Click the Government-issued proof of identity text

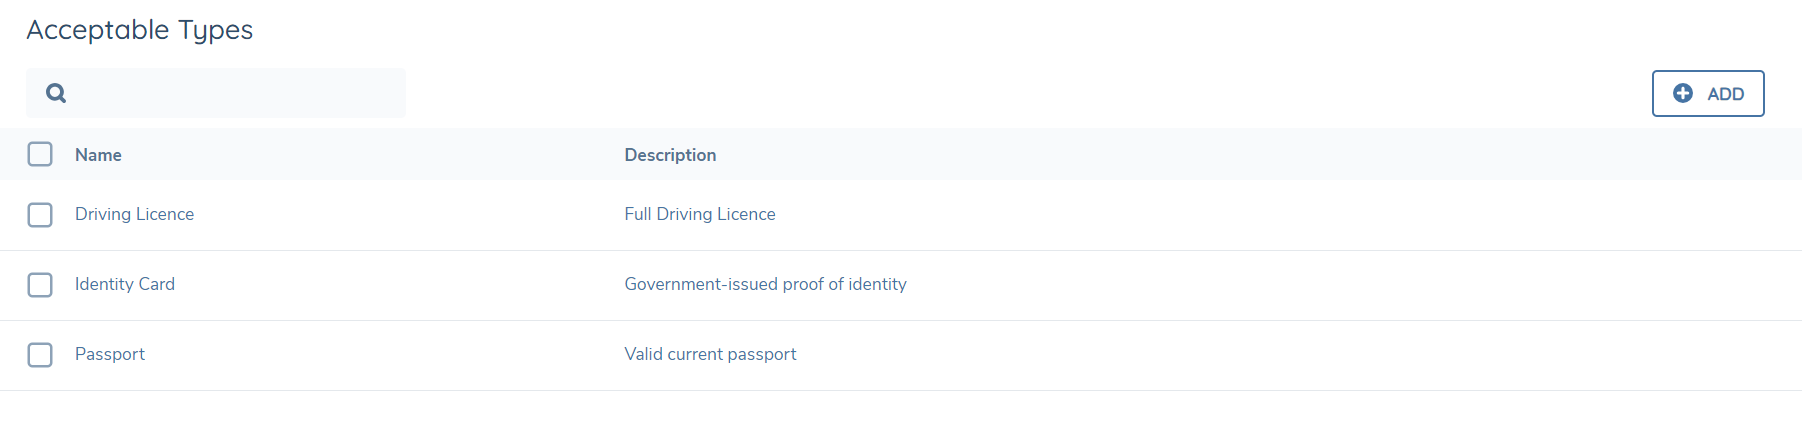tap(765, 284)
